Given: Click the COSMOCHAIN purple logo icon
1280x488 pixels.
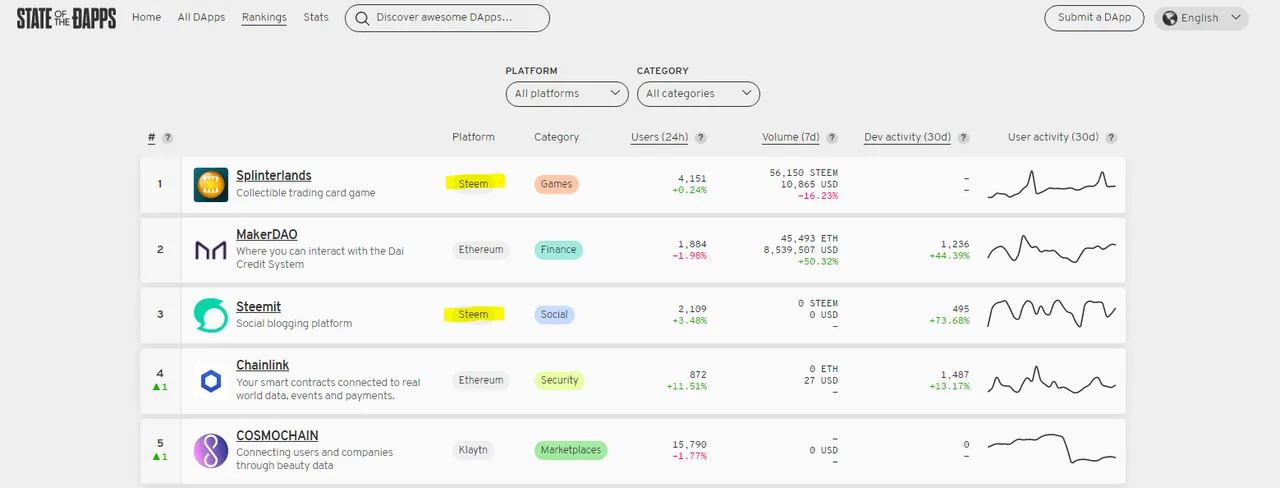Looking at the screenshot, I should coord(211,450).
